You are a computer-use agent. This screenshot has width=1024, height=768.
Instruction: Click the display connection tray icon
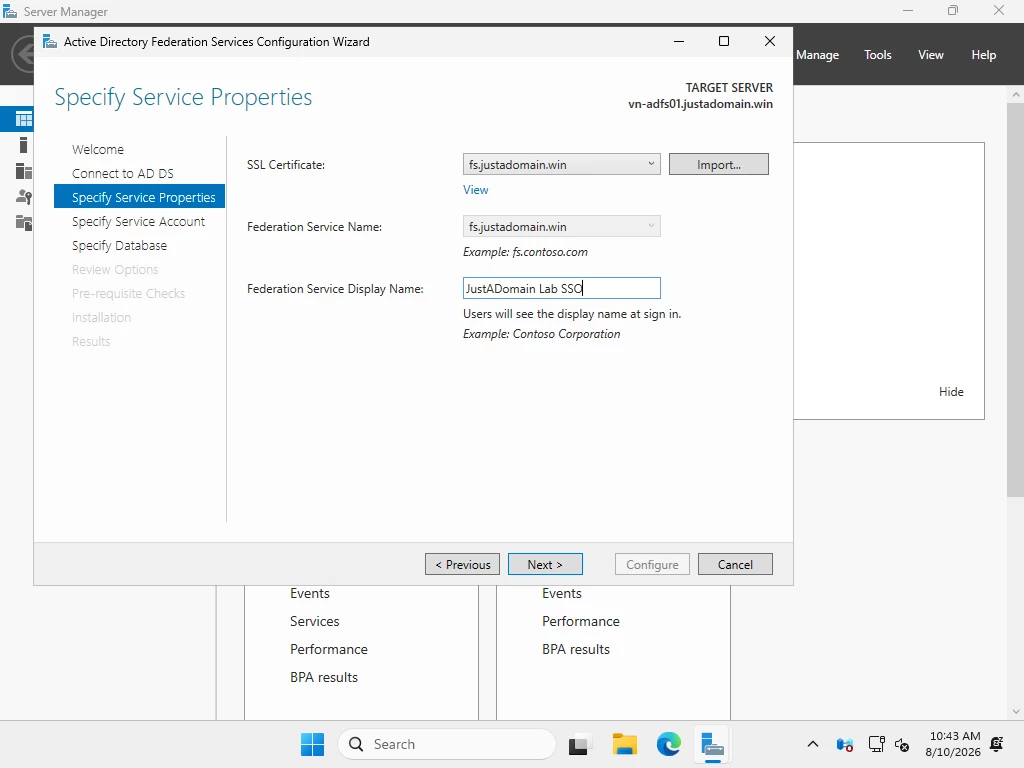point(876,744)
